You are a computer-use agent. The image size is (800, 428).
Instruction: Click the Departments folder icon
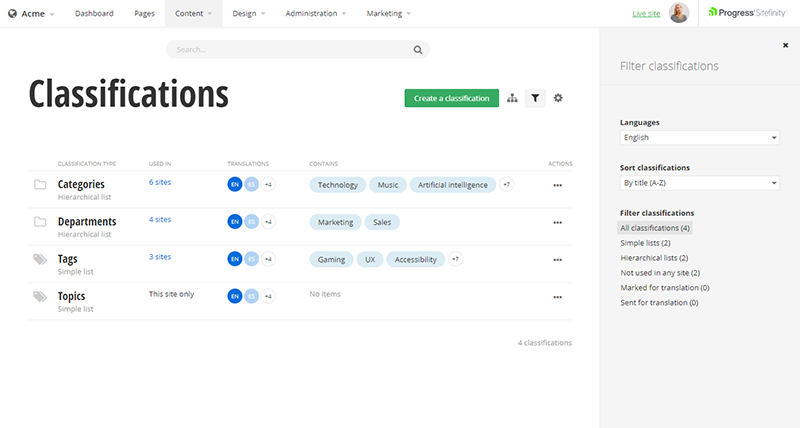(40, 221)
